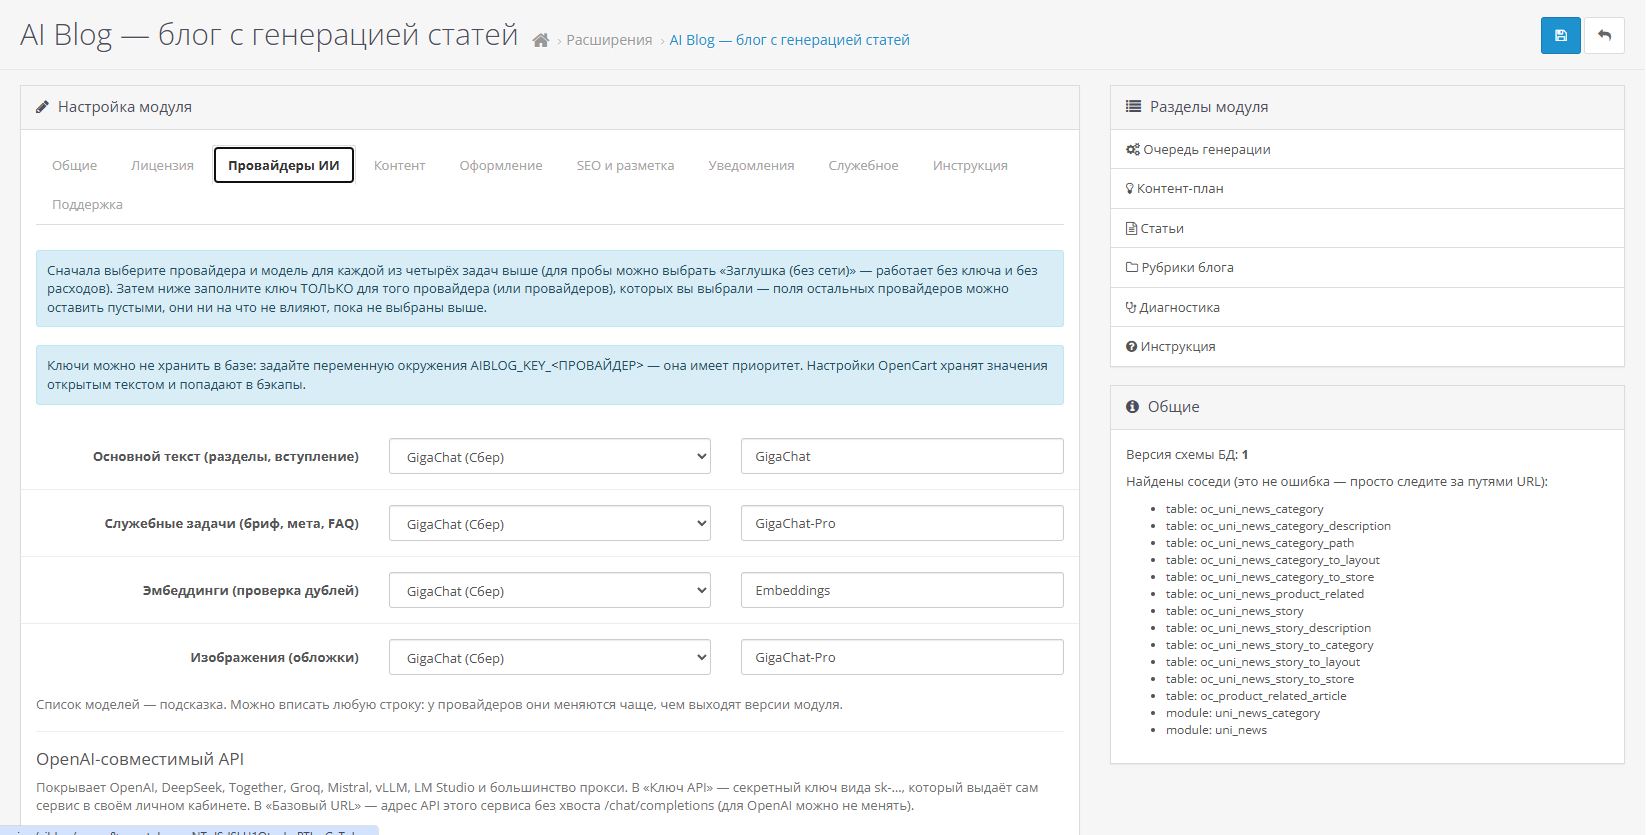
Task: Open provider dropdown for Изображения (обложки)
Action: [x=550, y=658]
